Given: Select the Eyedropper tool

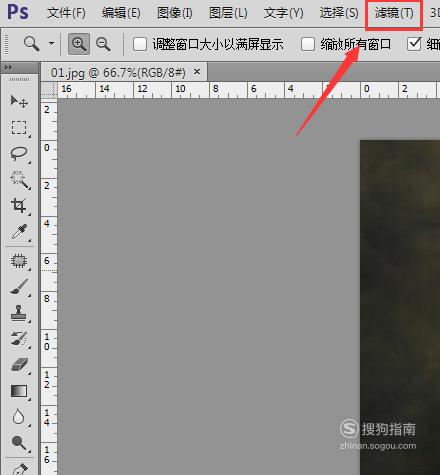Looking at the screenshot, I should pos(19,232).
